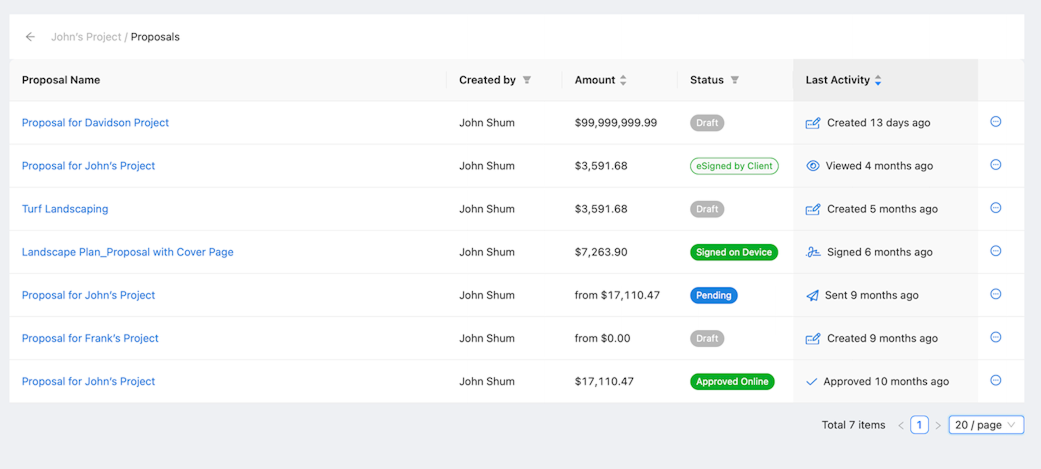Open the Turf Landscaping proposal
This screenshot has width=1041, height=469.
65,209
